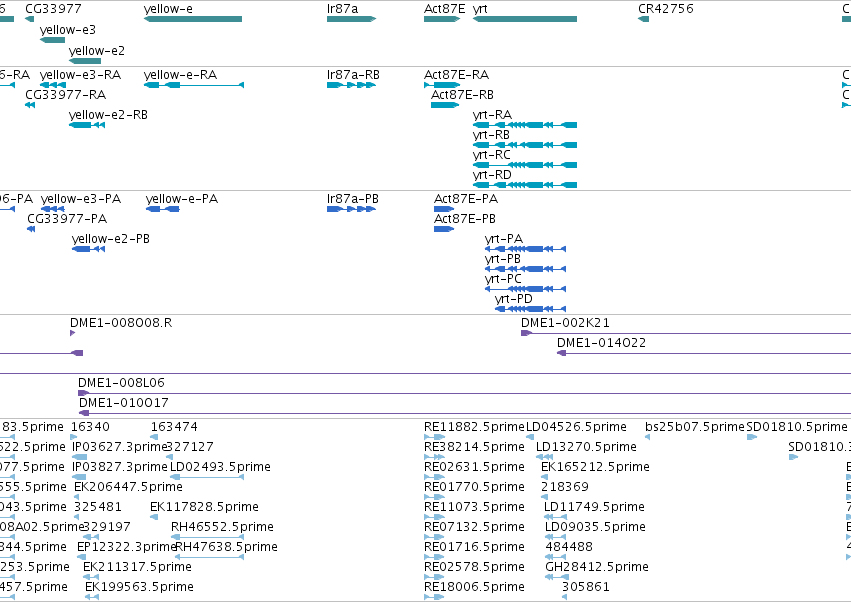Click the Ir87a gene label
Image resolution: width=851 pixels, height=602 pixels.
342,9
